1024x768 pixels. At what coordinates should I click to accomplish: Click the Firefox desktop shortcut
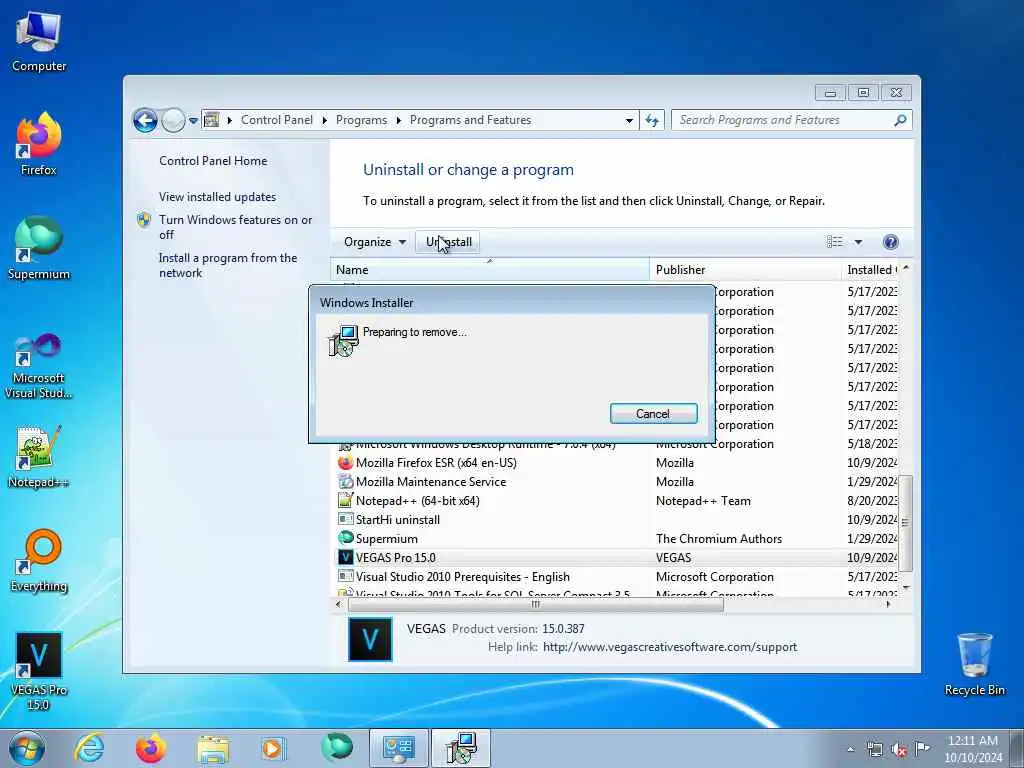tap(39, 145)
